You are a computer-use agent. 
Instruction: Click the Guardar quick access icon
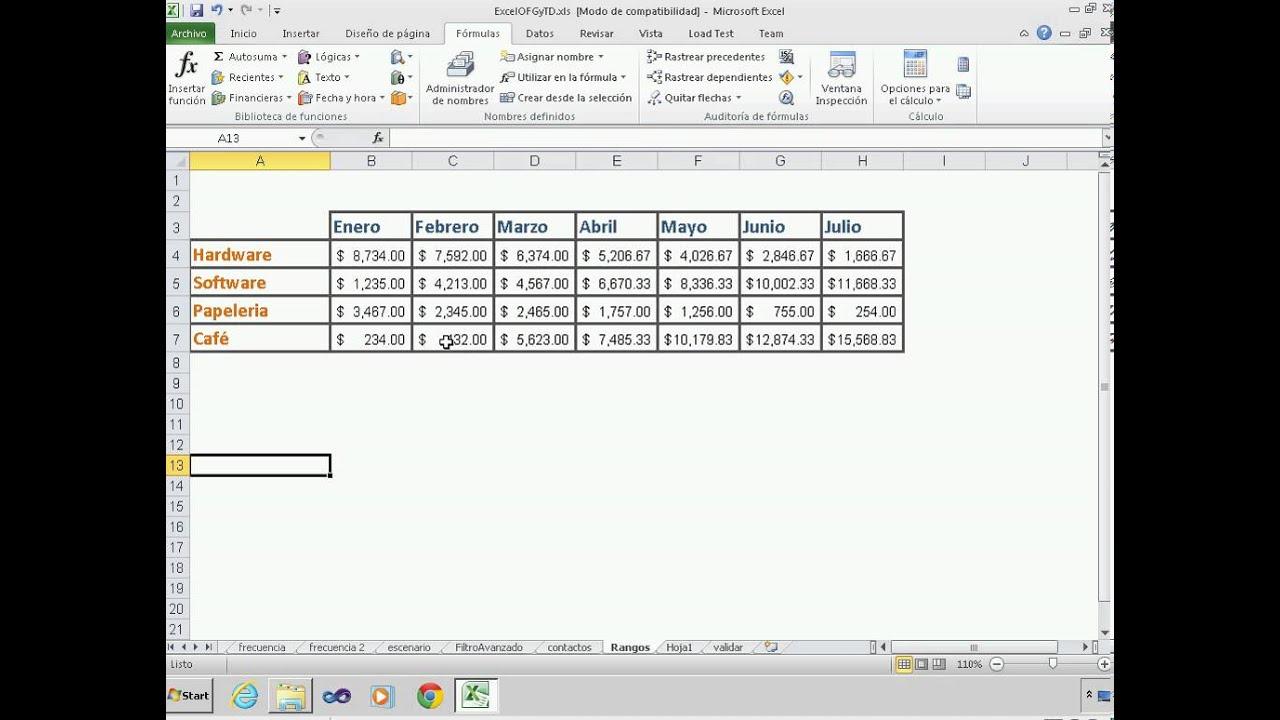click(x=194, y=9)
